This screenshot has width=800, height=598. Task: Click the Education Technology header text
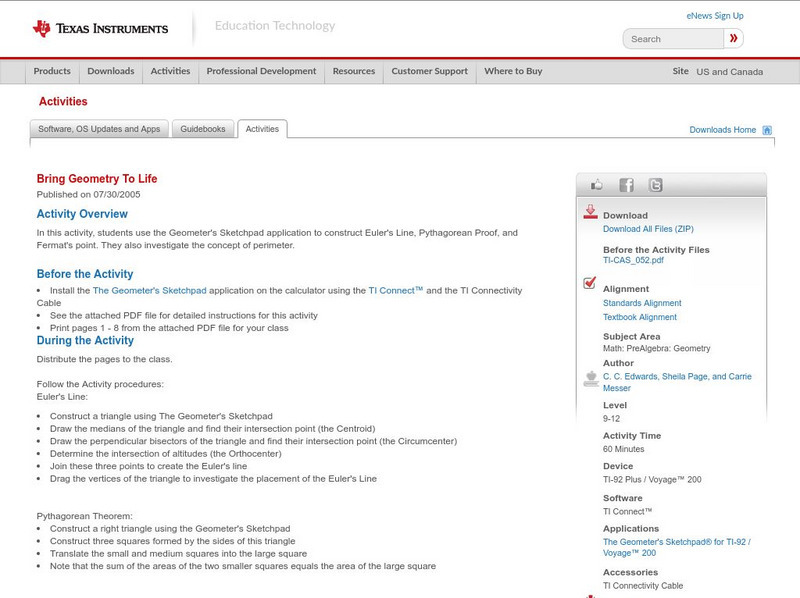[275, 26]
